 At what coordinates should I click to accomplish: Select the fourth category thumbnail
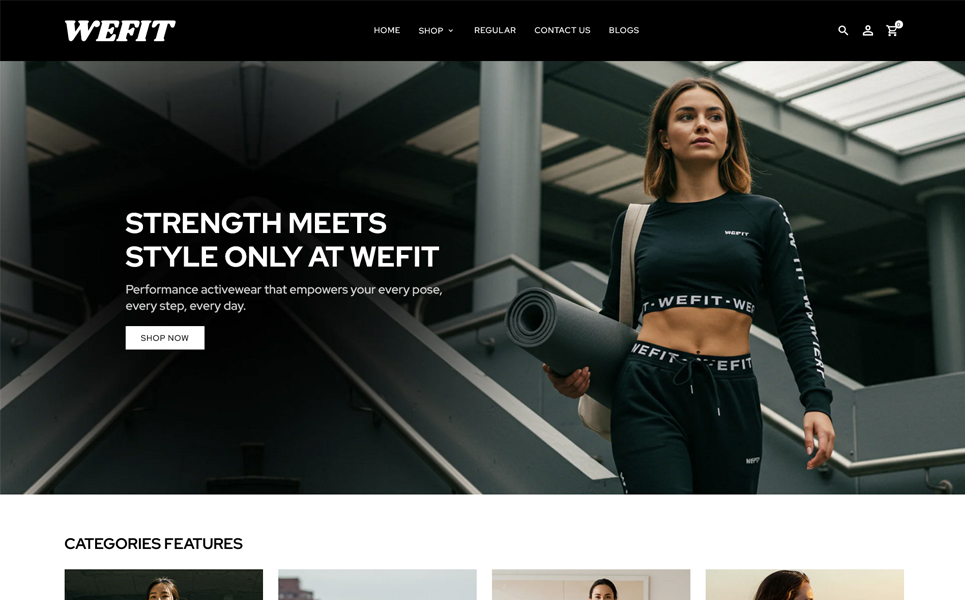click(x=804, y=585)
